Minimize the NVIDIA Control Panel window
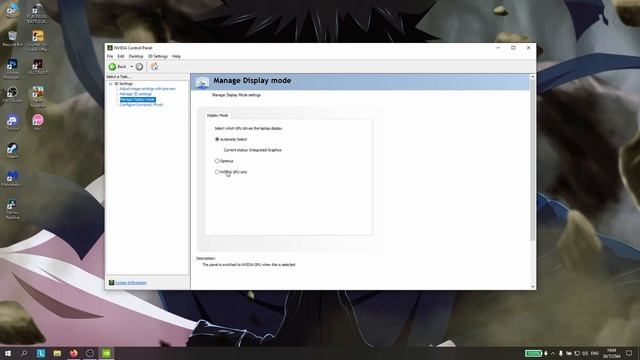 [498, 48]
